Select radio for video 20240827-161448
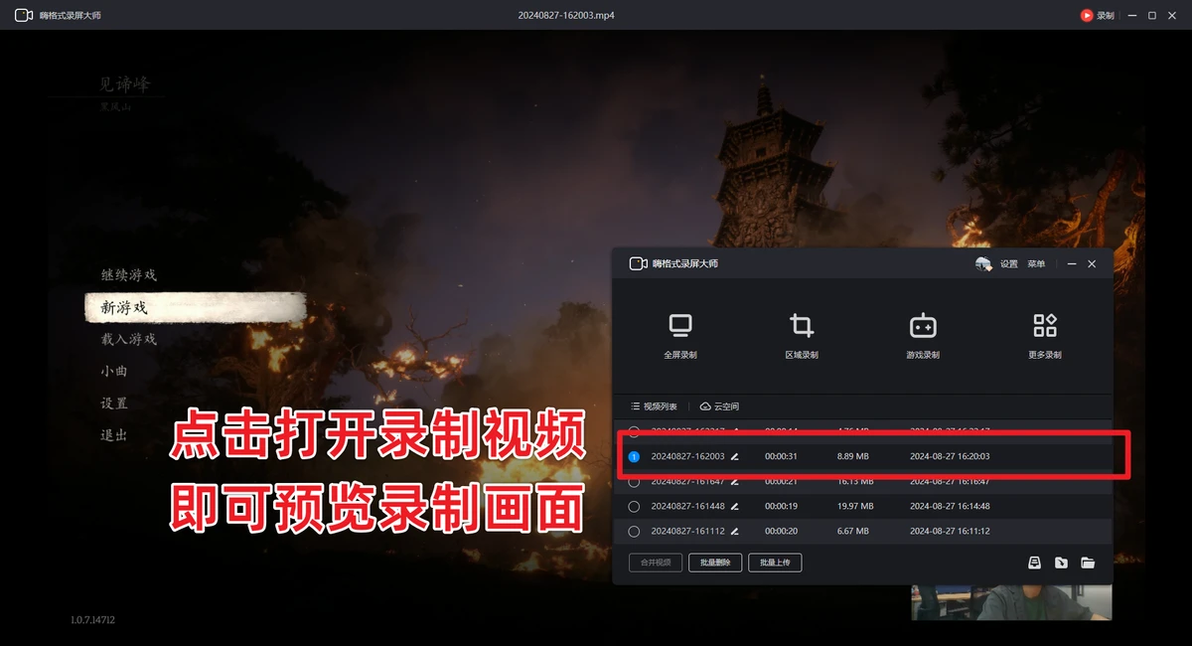 [x=634, y=506]
